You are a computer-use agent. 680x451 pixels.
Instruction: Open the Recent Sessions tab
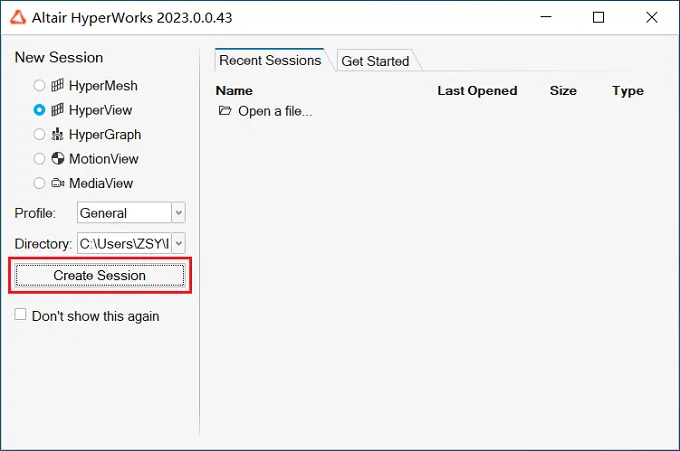click(x=270, y=60)
